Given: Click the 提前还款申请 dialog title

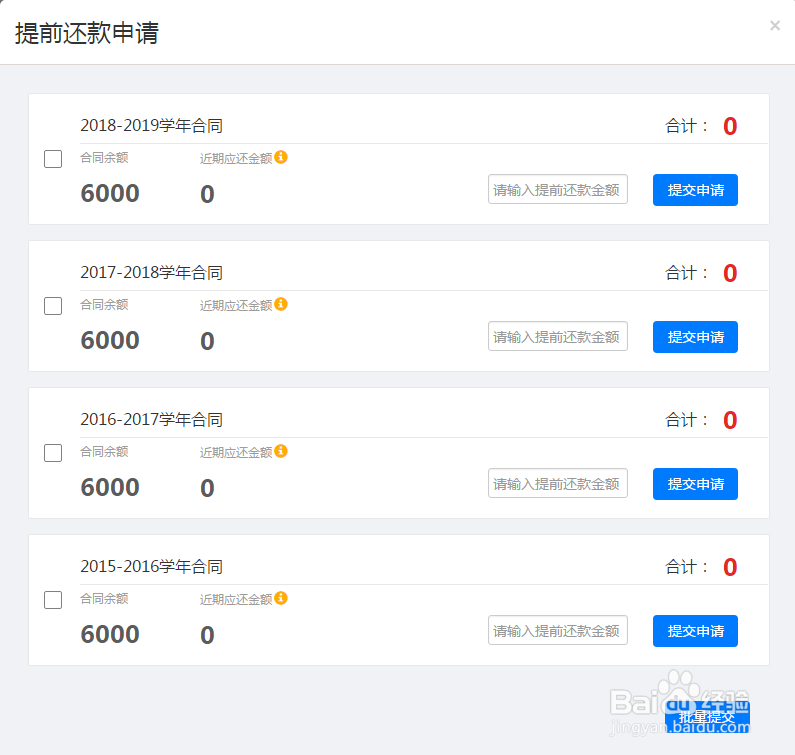Looking at the screenshot, I should [87, 33].
